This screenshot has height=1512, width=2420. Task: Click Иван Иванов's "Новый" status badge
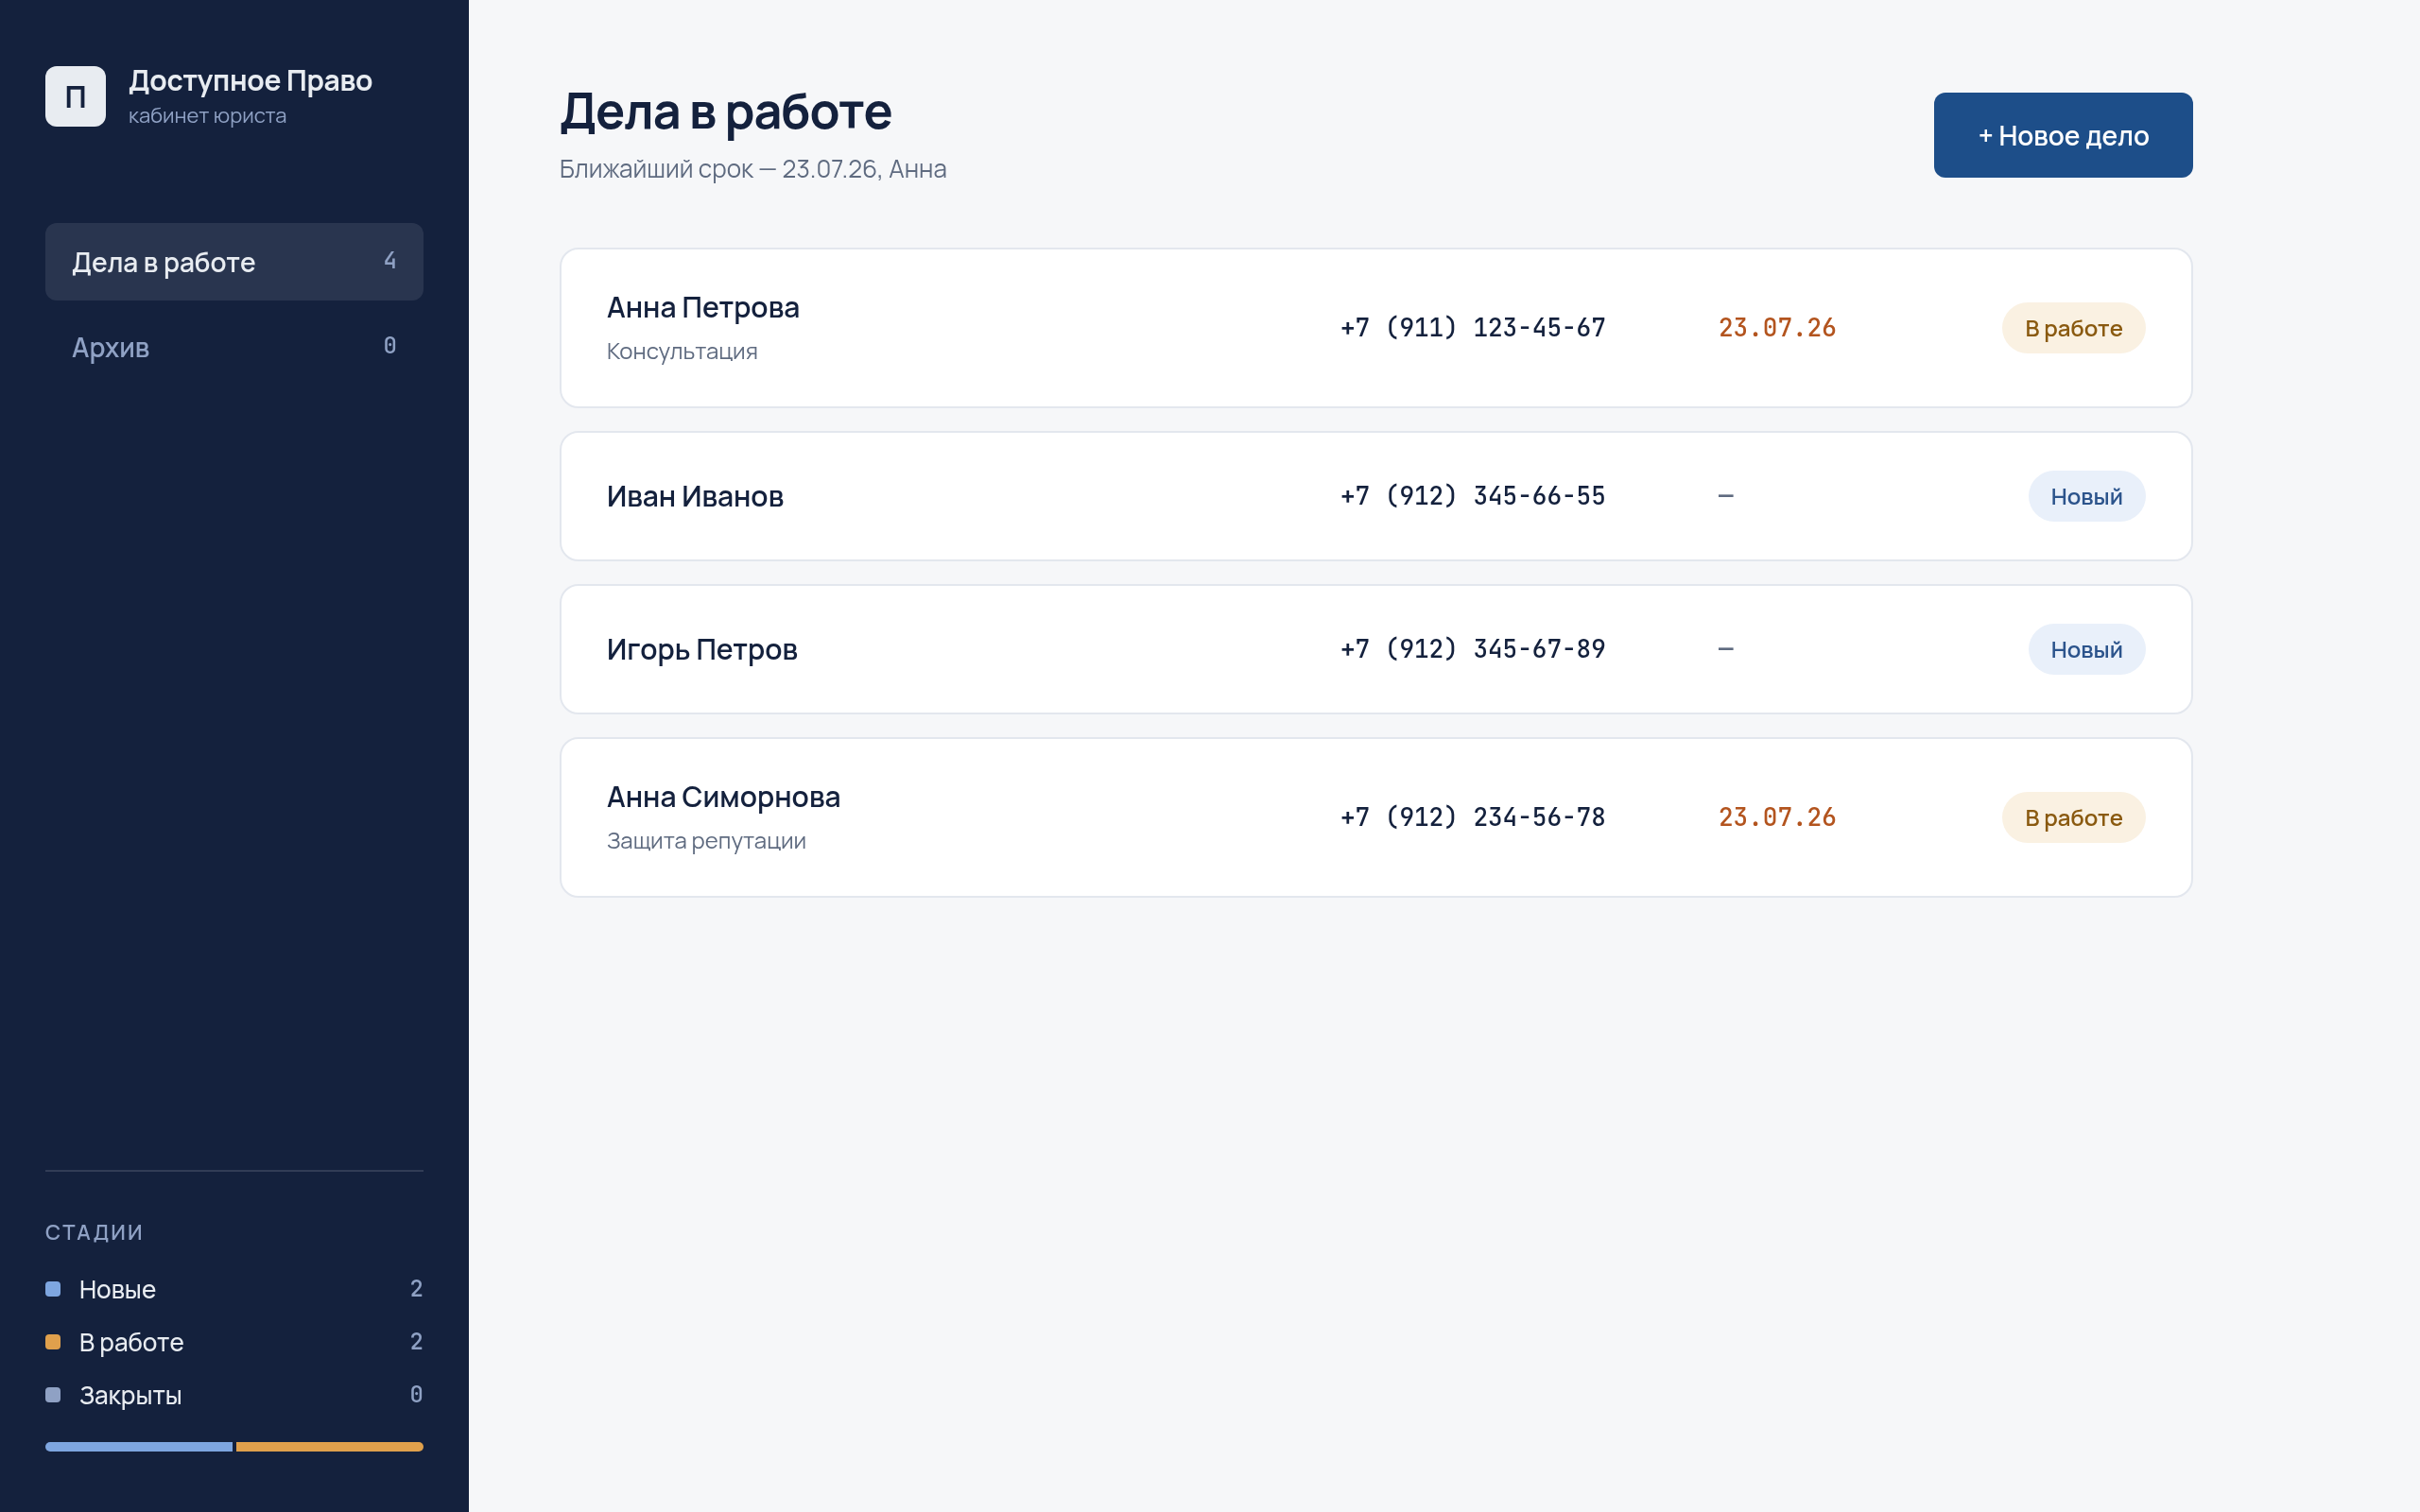coord(2086,496)
